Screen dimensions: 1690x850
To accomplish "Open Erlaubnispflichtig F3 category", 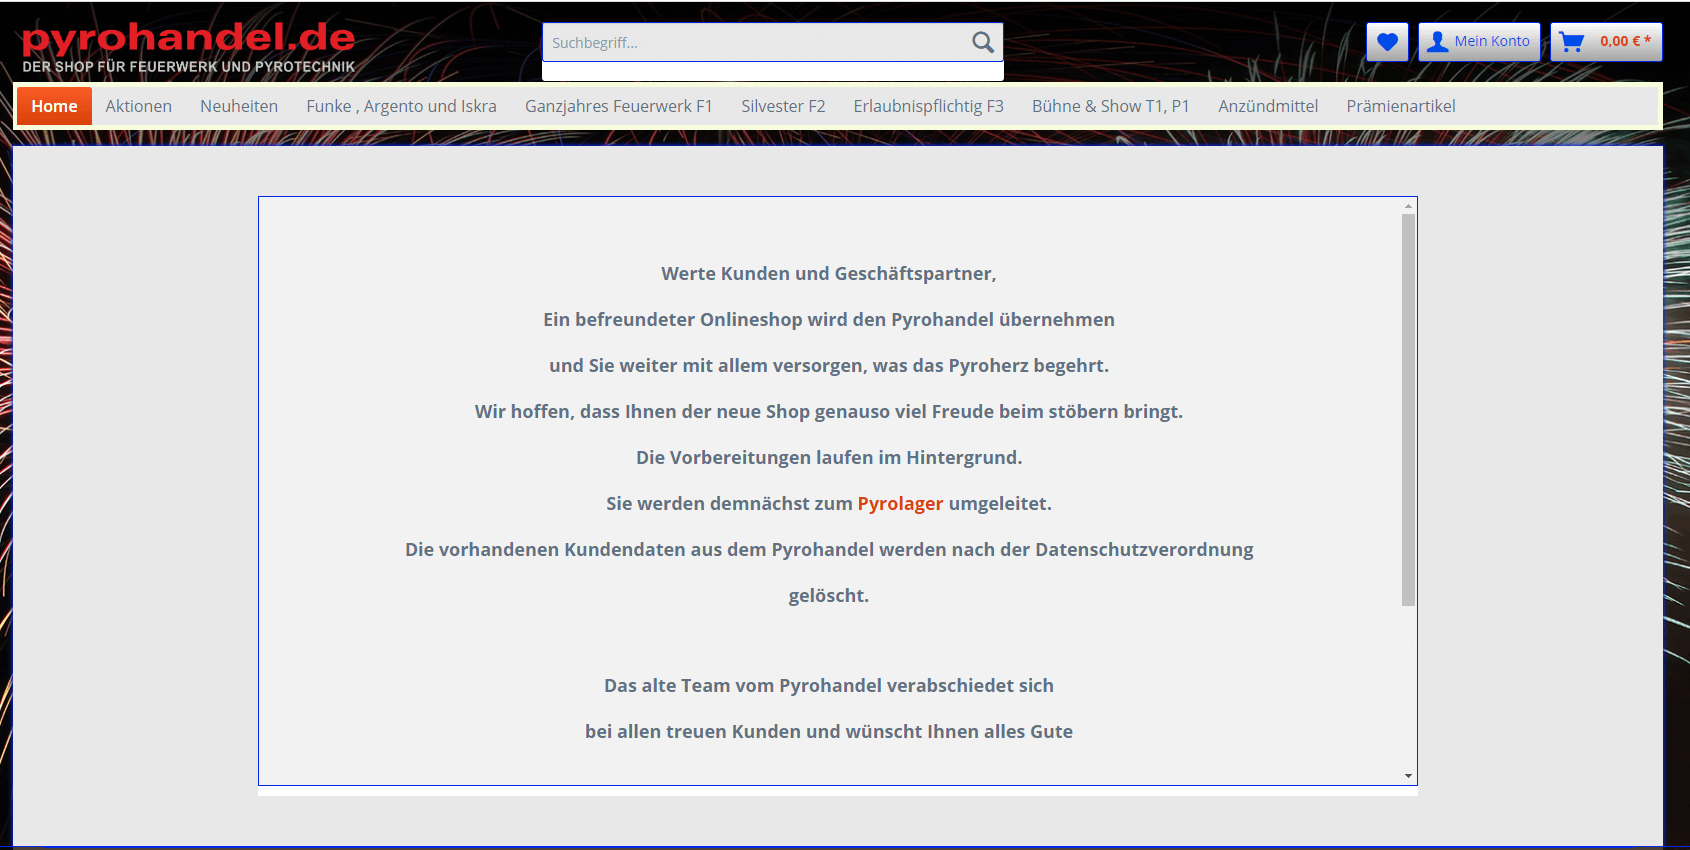I will [928, 106].
